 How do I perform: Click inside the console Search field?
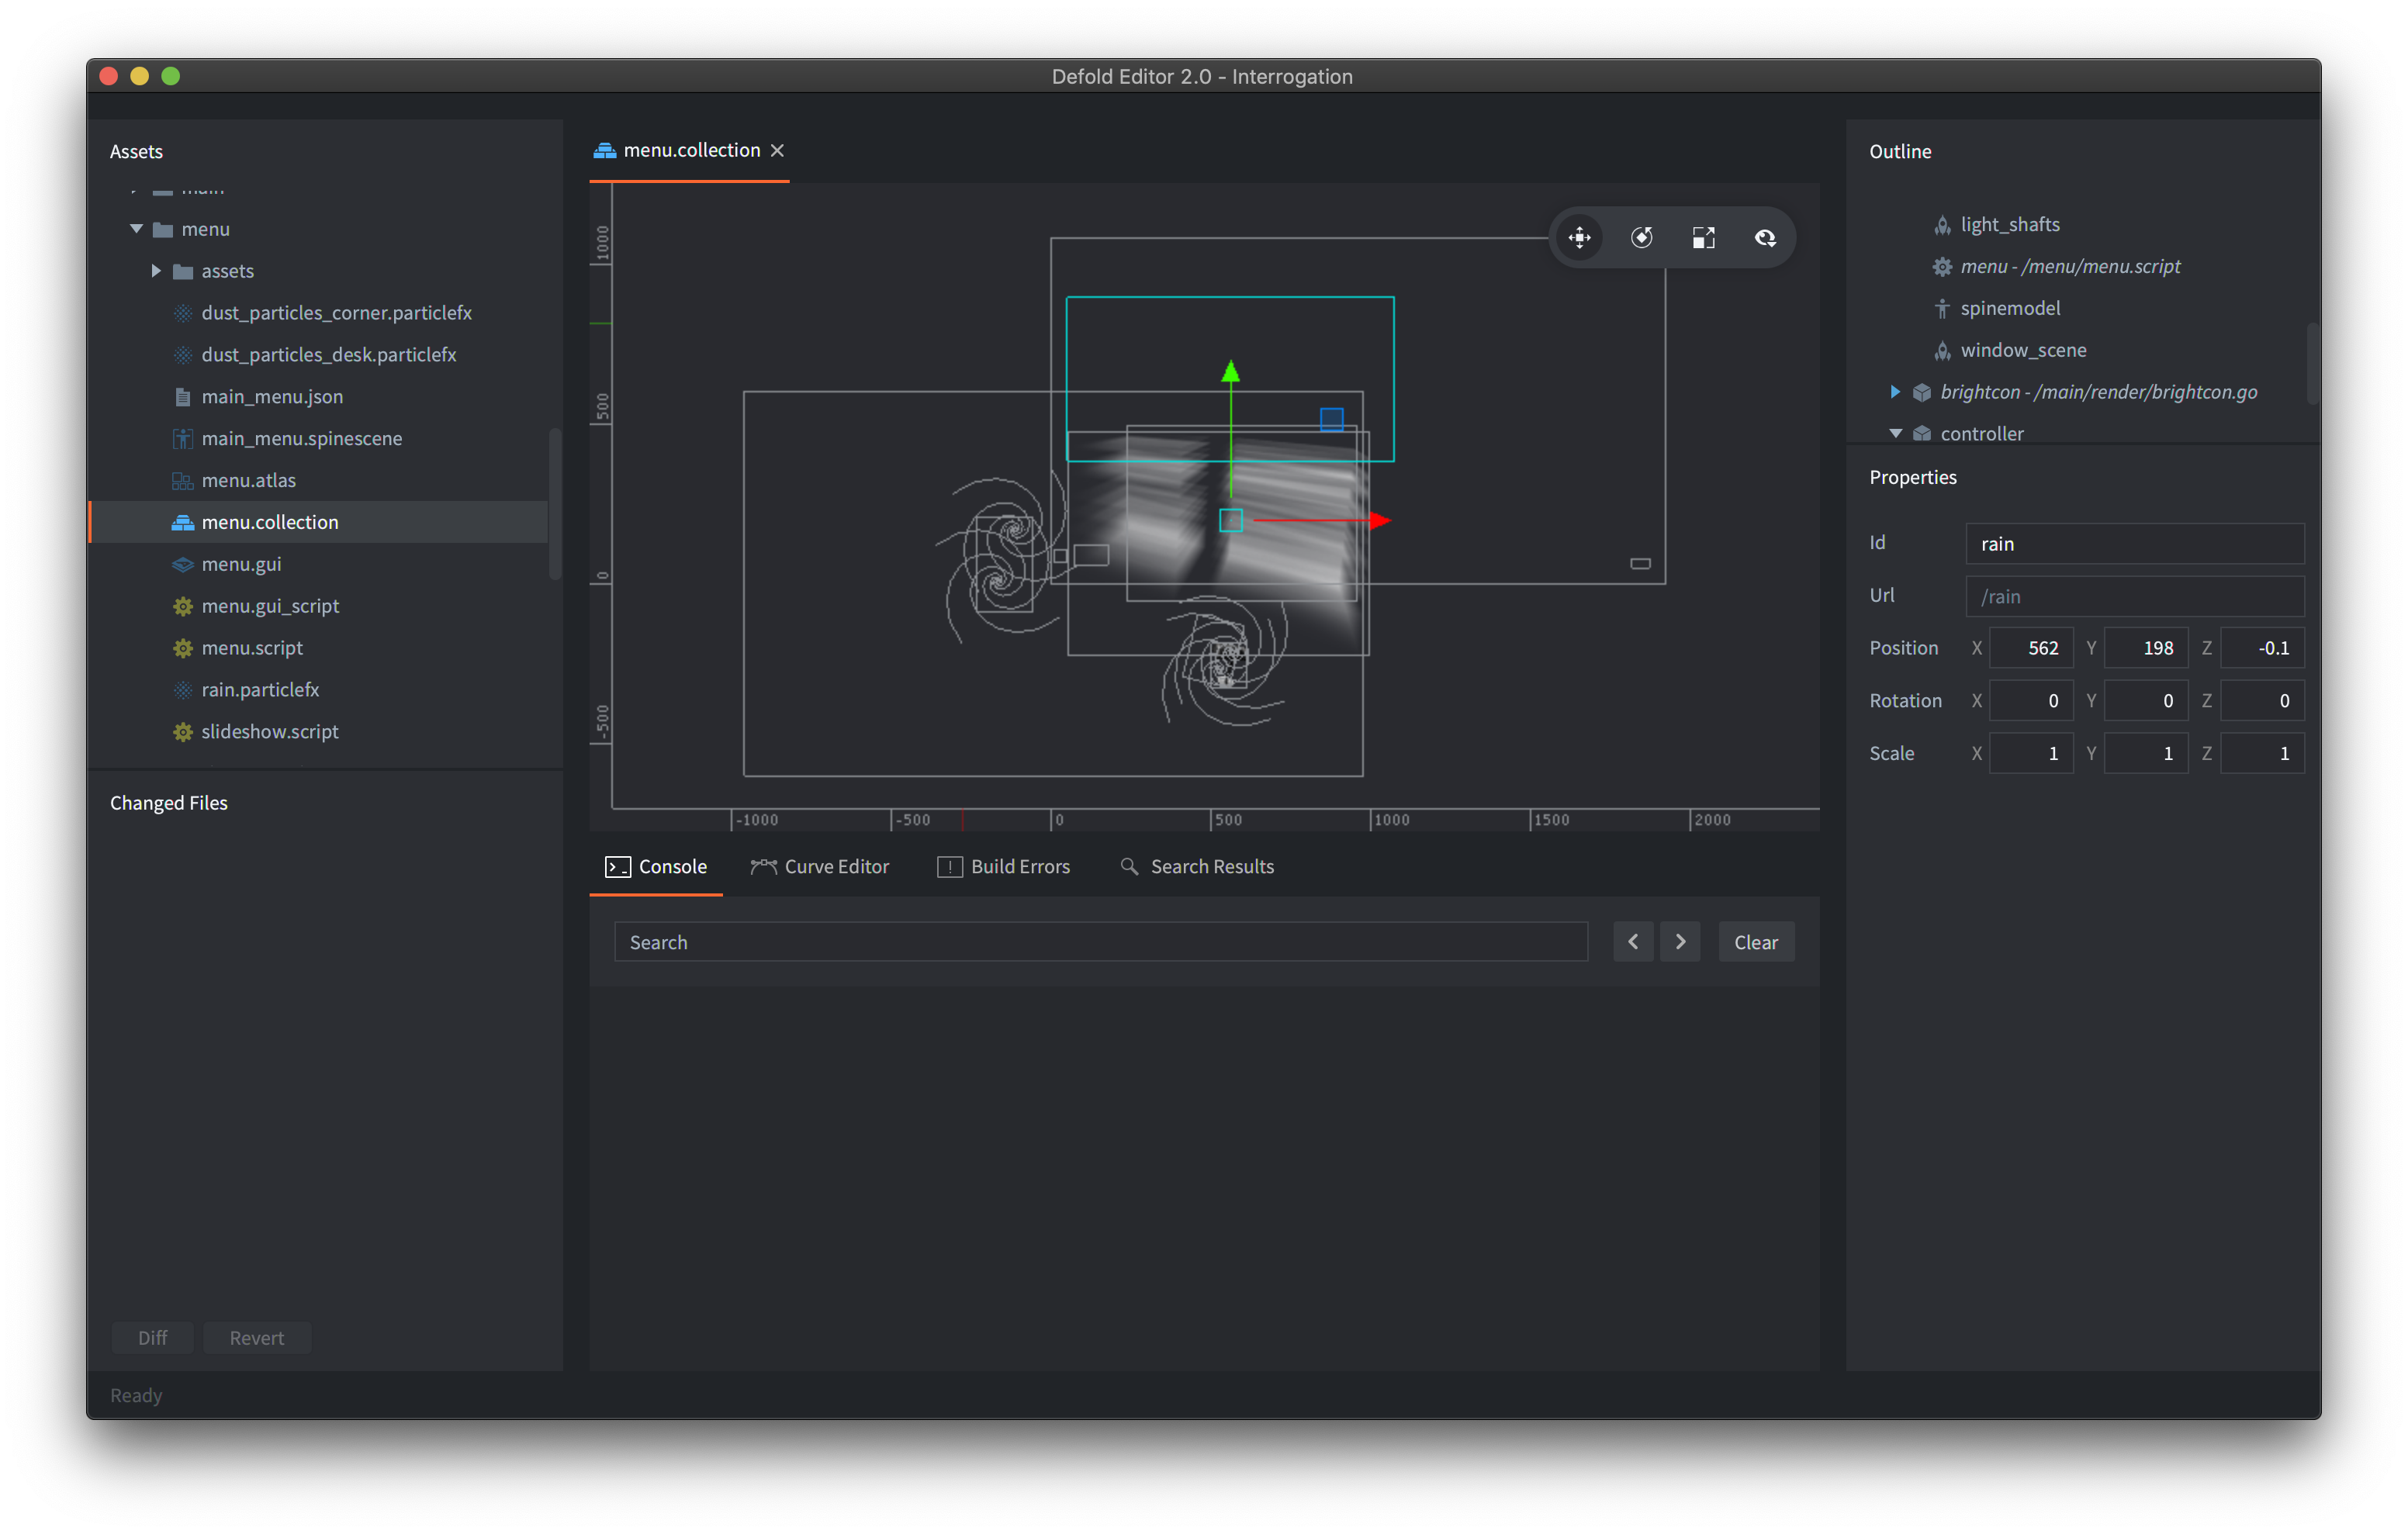(x=1100, y=941)
